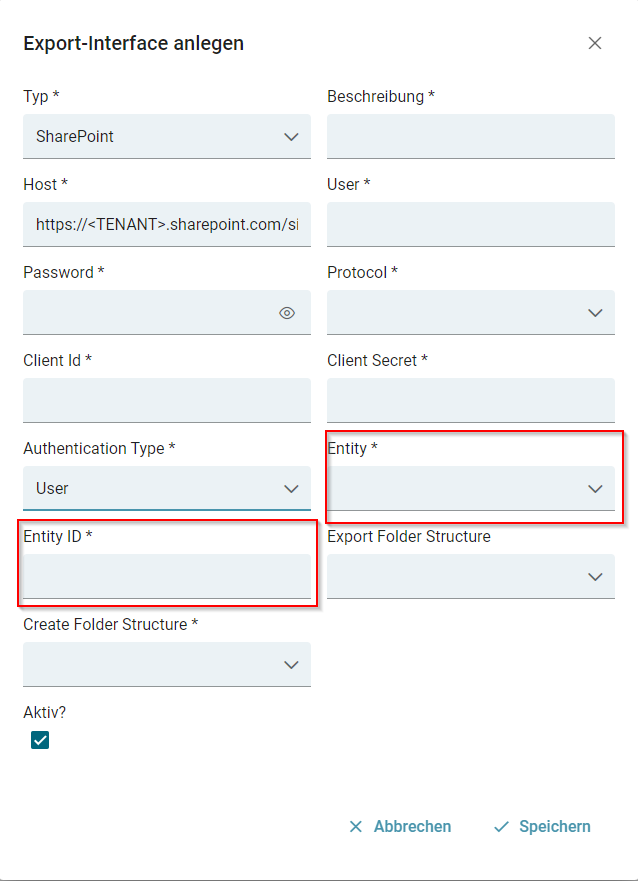Uncheck the Aktiv? checkbox
Image resolution: width=638 pixels, height=881 pixels.
tap(40, 740)
